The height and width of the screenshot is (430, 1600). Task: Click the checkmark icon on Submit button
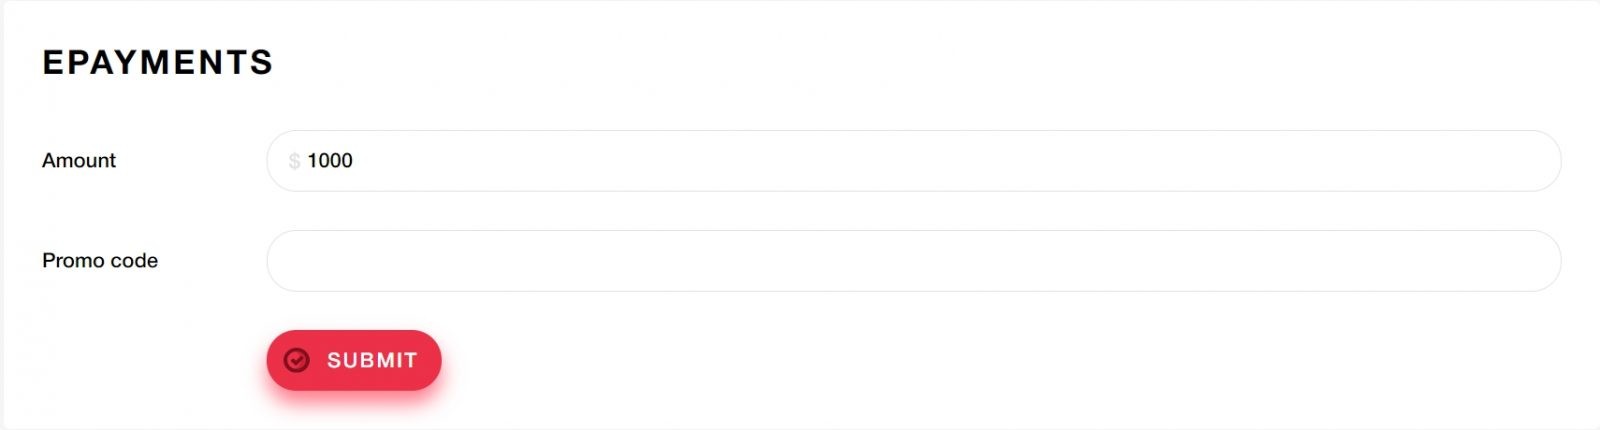(x=296, y=360)
